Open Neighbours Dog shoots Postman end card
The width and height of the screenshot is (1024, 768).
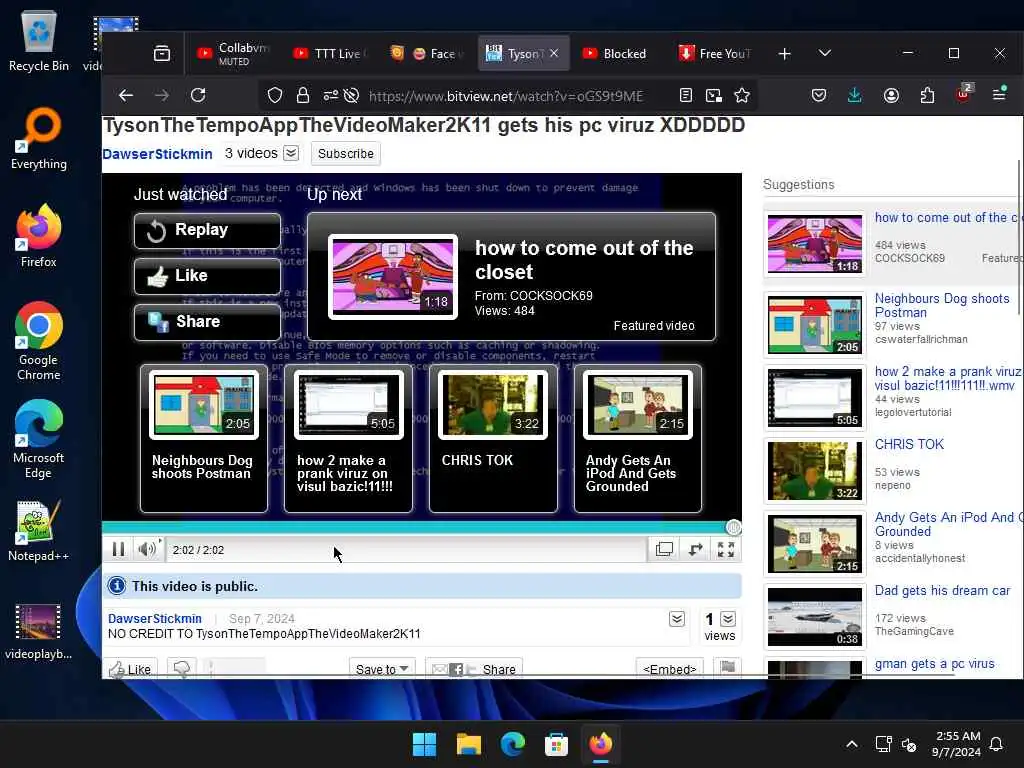coord(204,438)
